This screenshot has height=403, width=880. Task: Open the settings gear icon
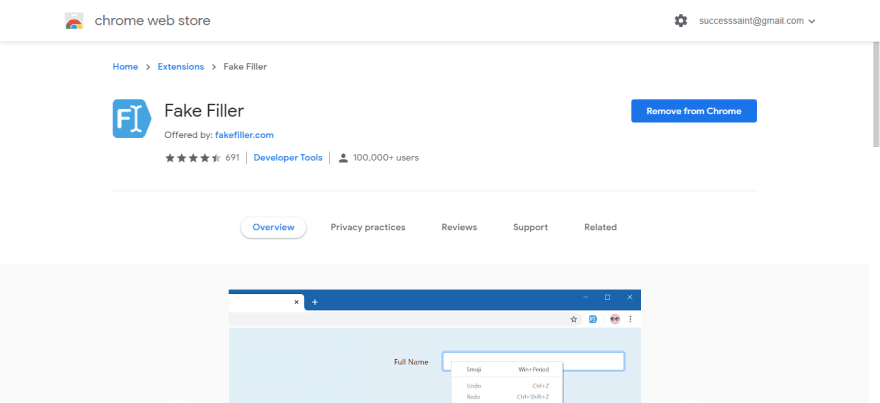[680, 21]
